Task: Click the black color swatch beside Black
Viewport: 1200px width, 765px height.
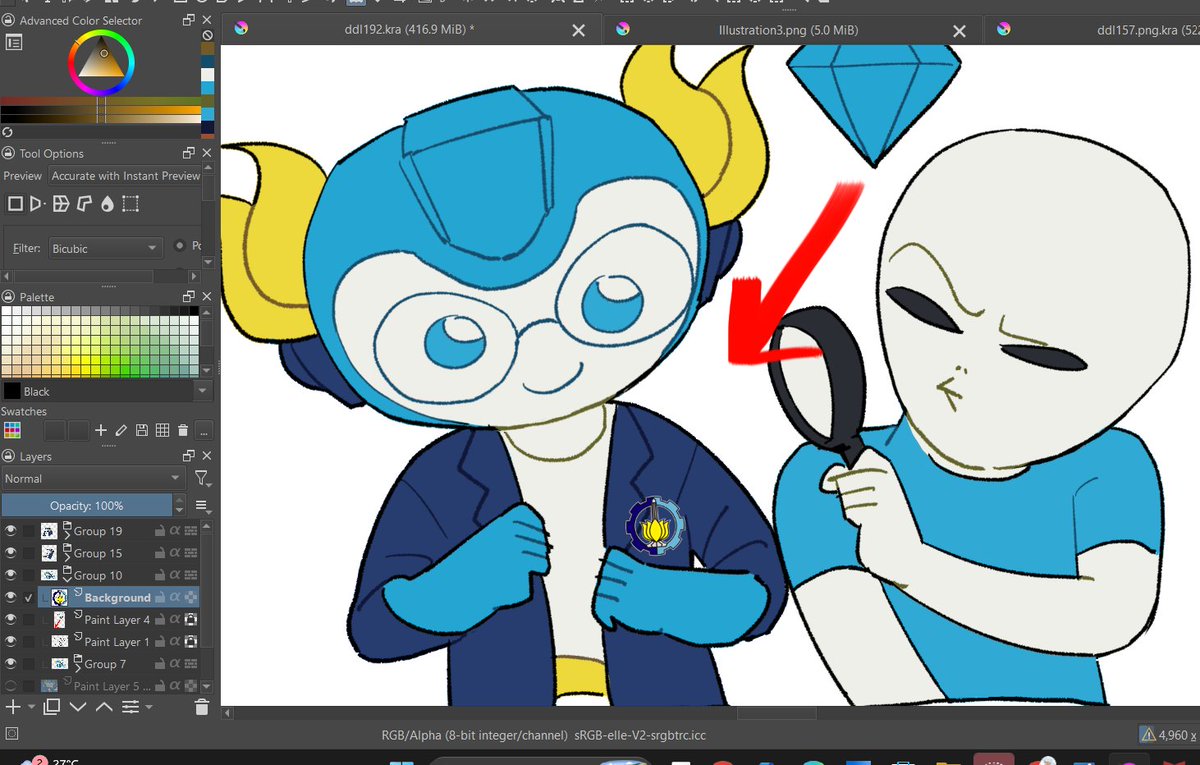Action: click(x=12, y=391)
